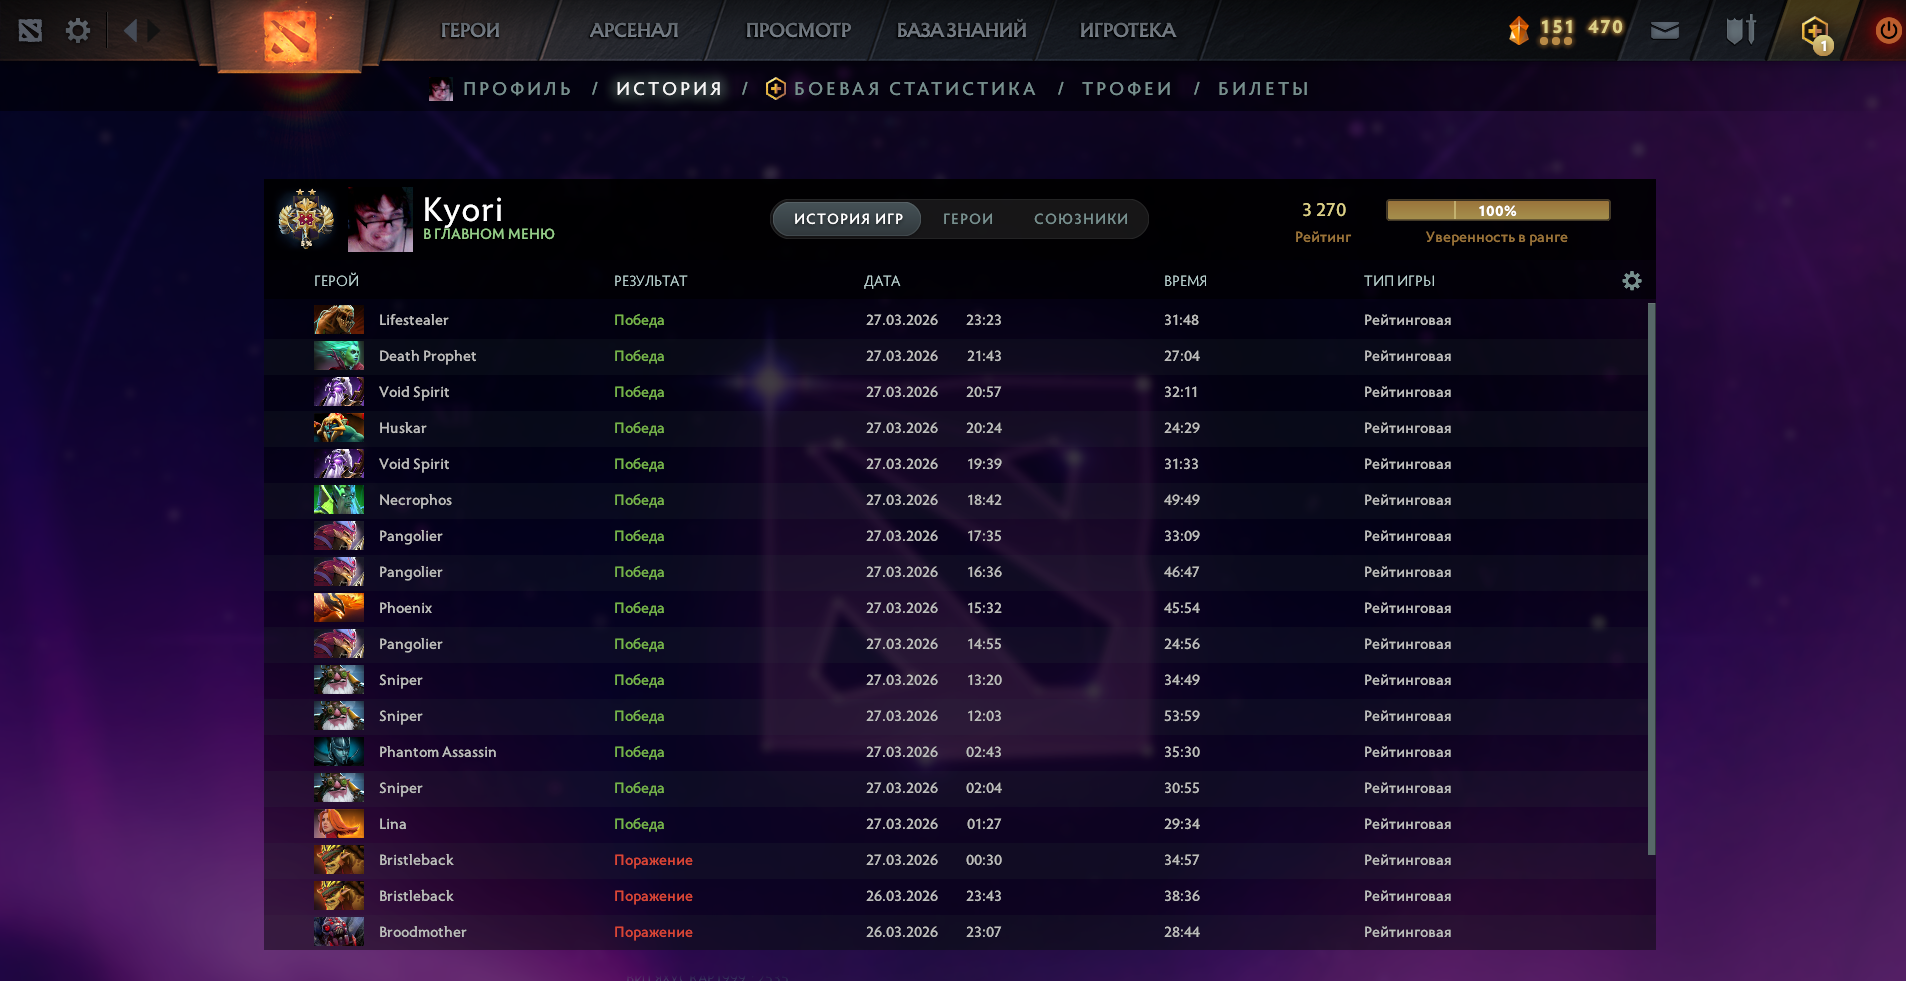
Task: Open the shards balance icon
Action: (x=1519, y=31)
